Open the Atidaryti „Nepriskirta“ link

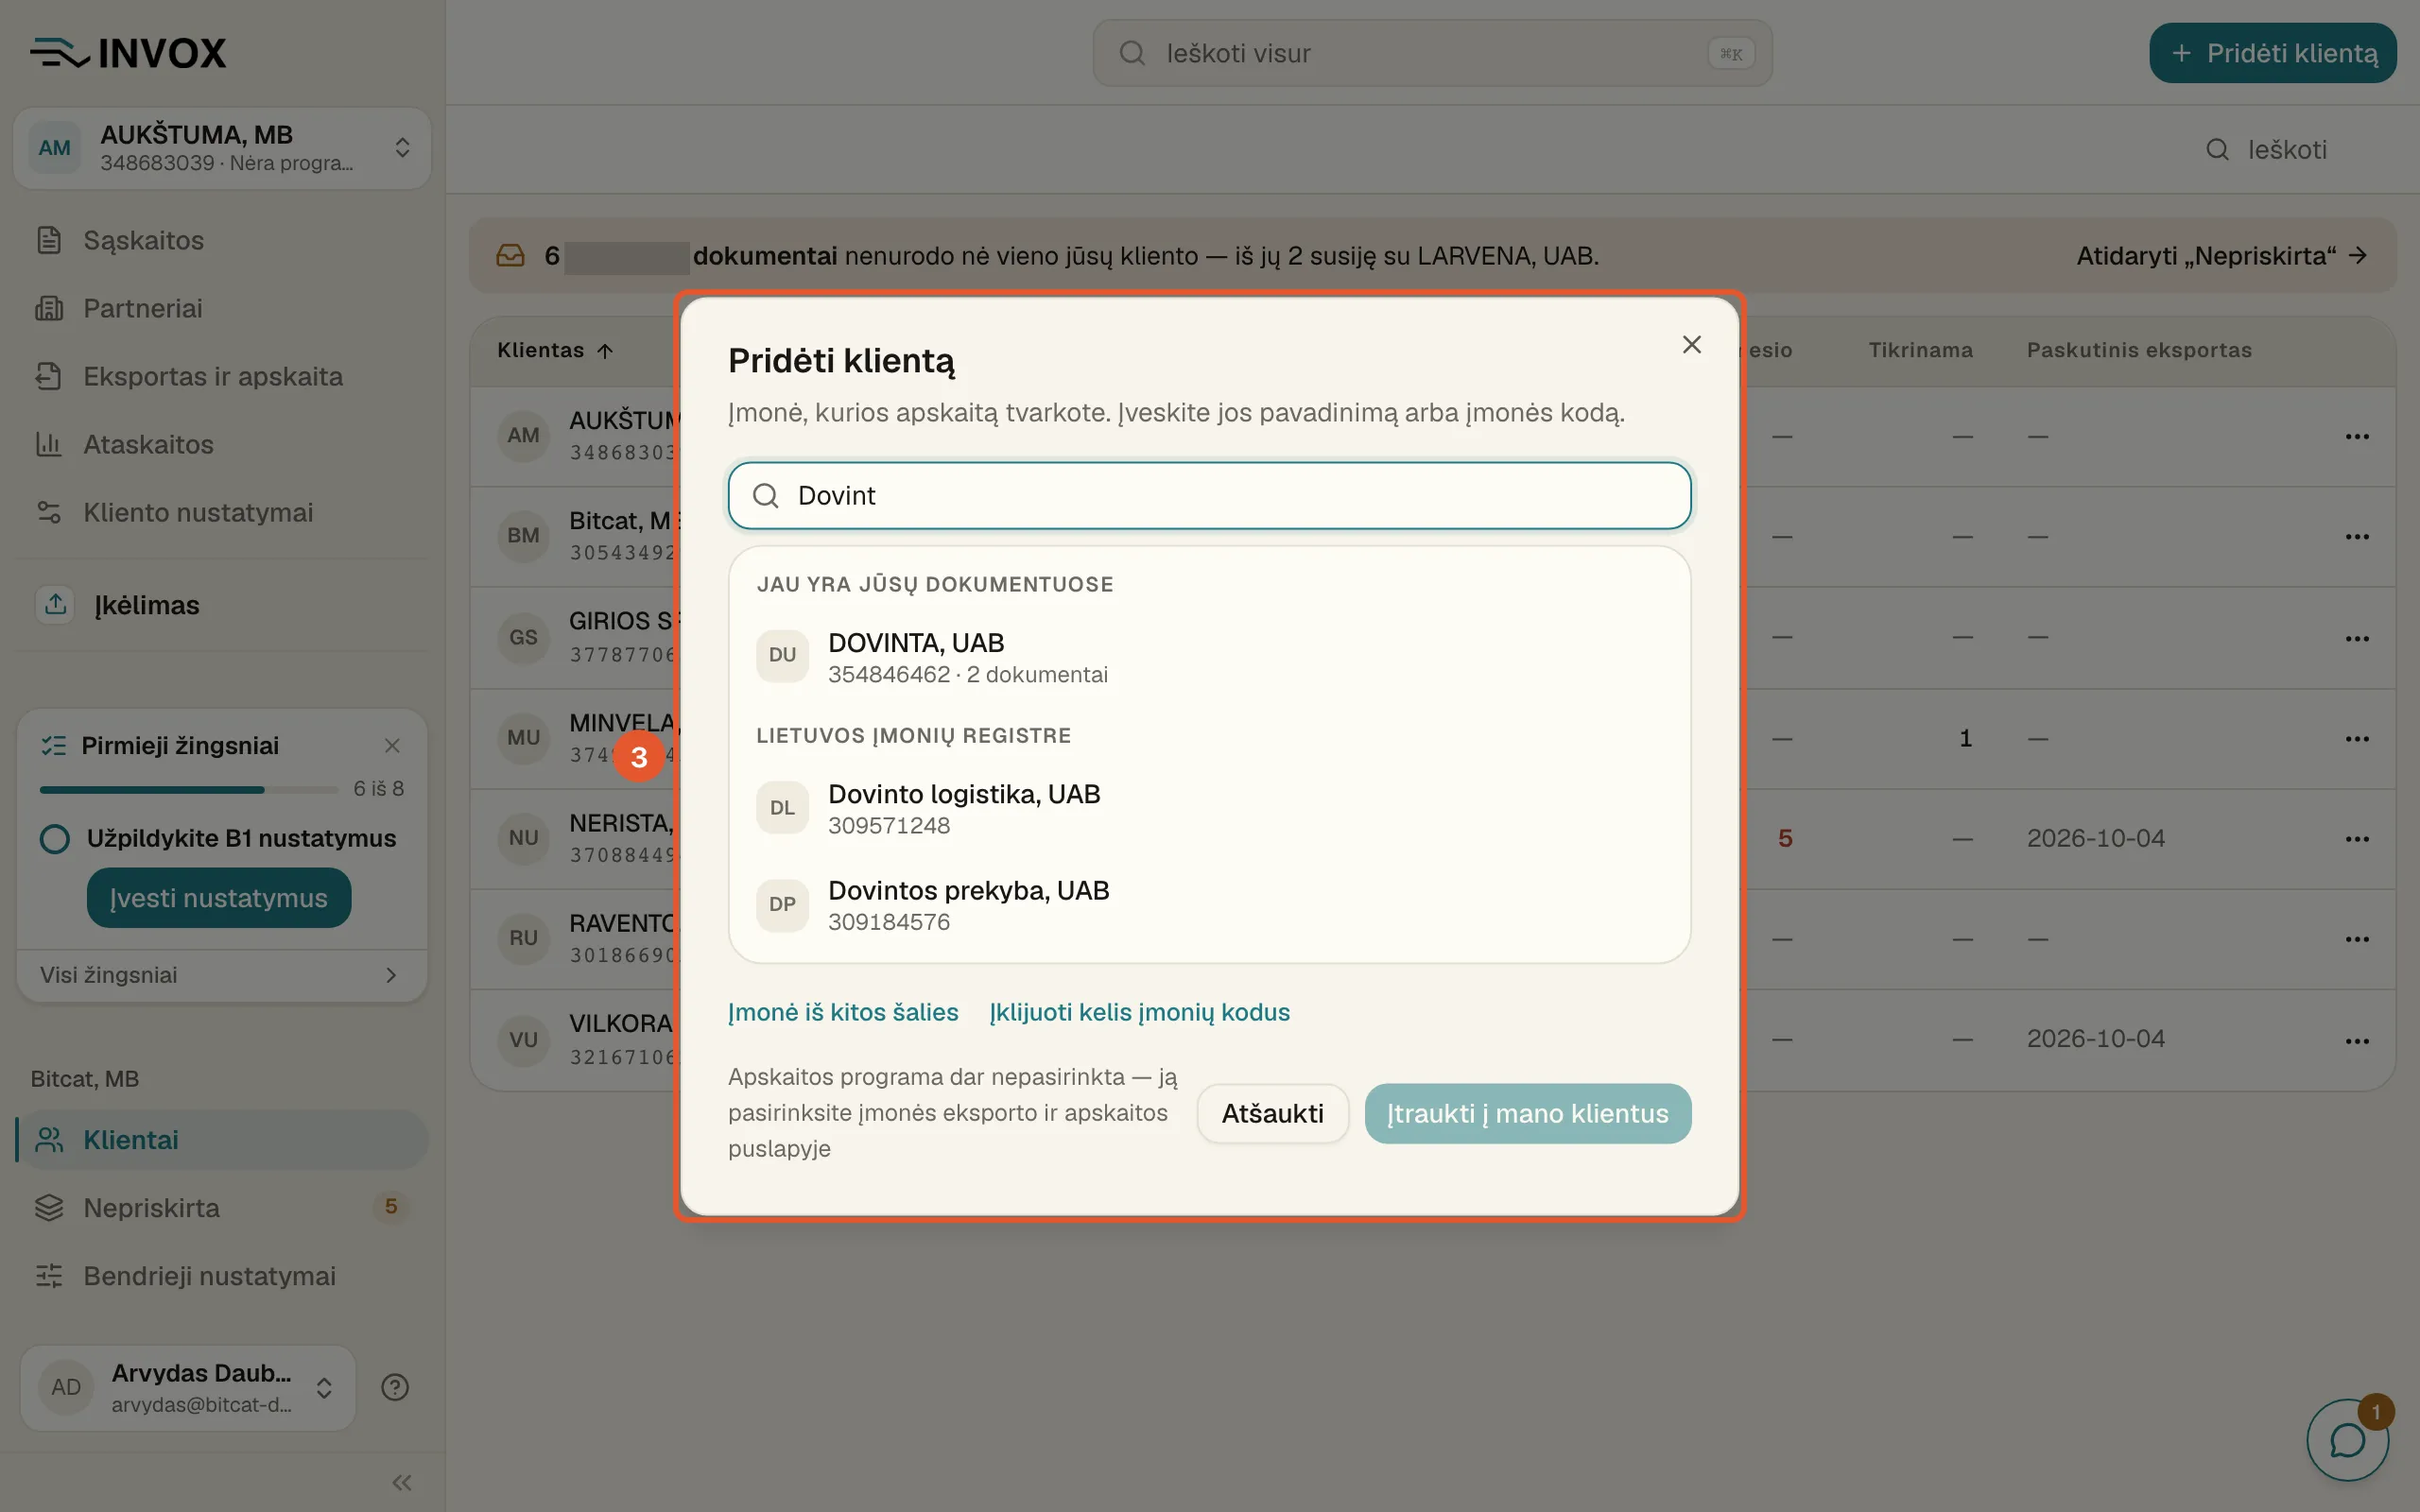2221,256
